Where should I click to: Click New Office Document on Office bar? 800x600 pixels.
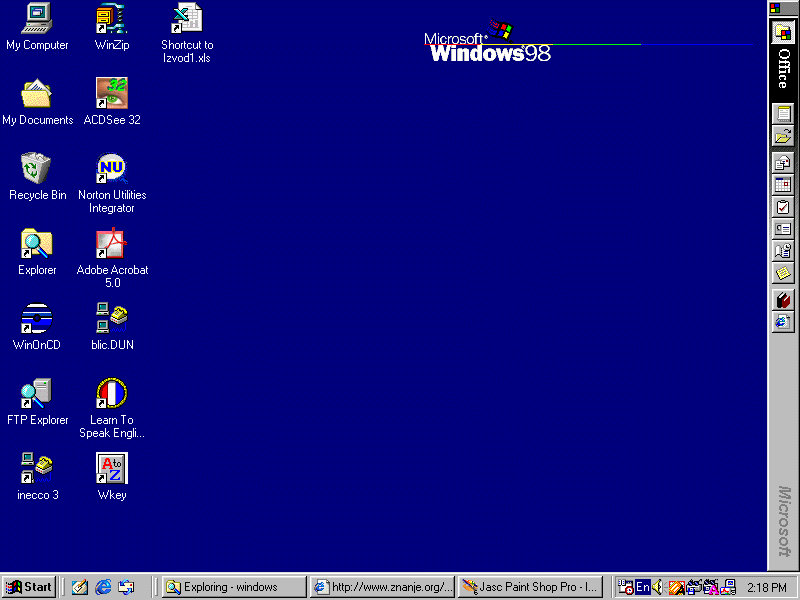[783, 113]
